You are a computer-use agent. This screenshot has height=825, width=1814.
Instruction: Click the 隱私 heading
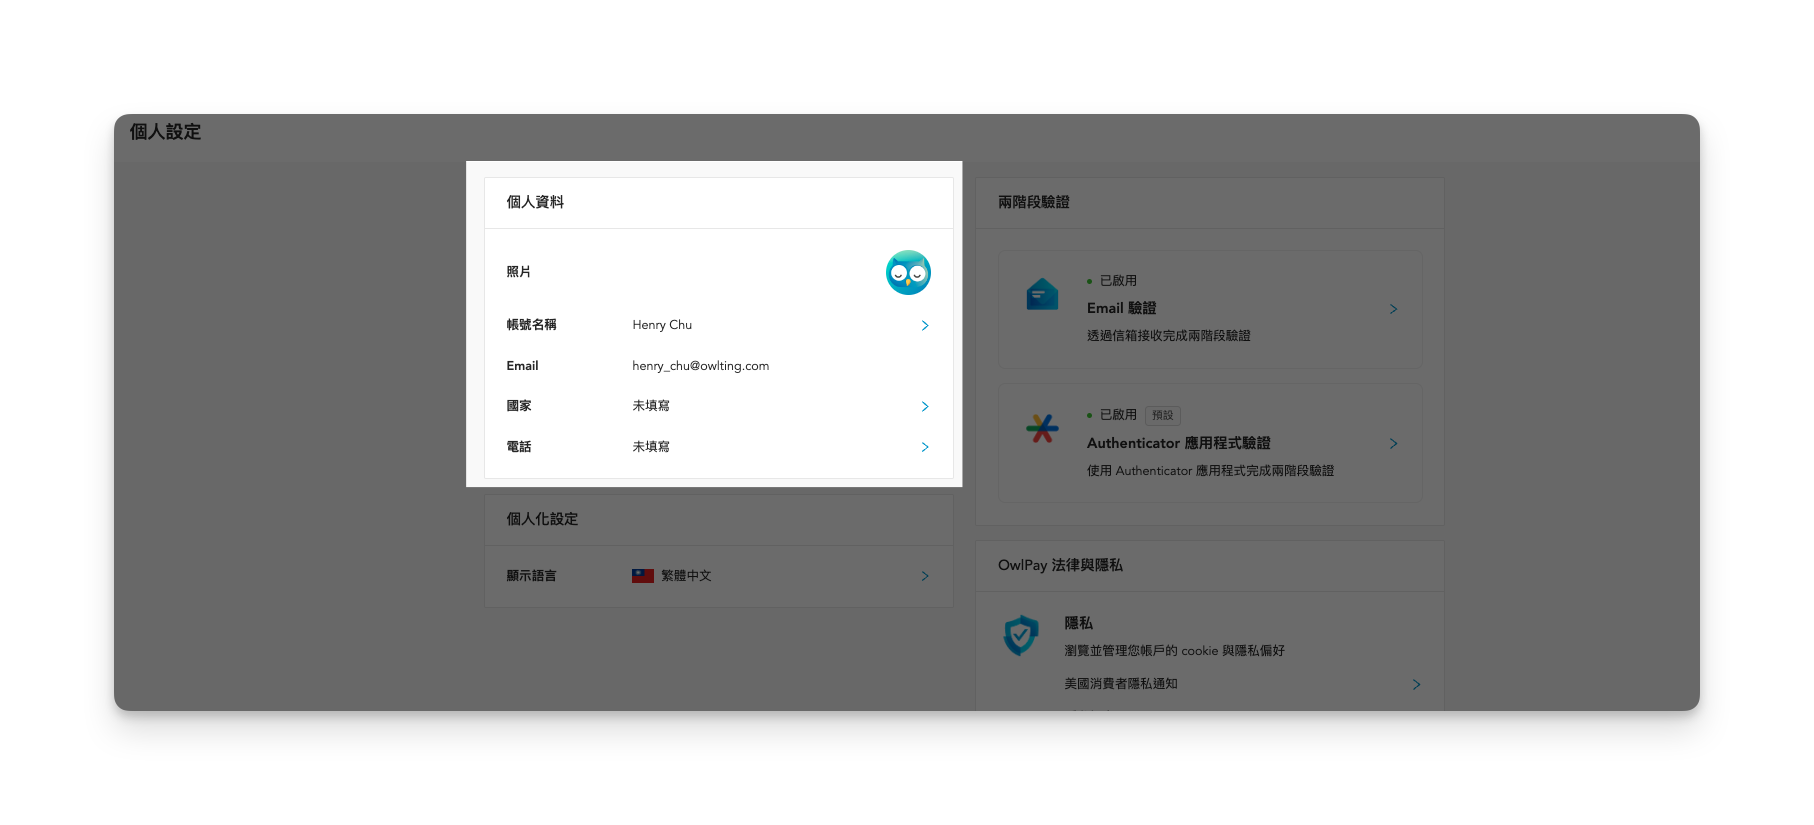[1078, 623]
